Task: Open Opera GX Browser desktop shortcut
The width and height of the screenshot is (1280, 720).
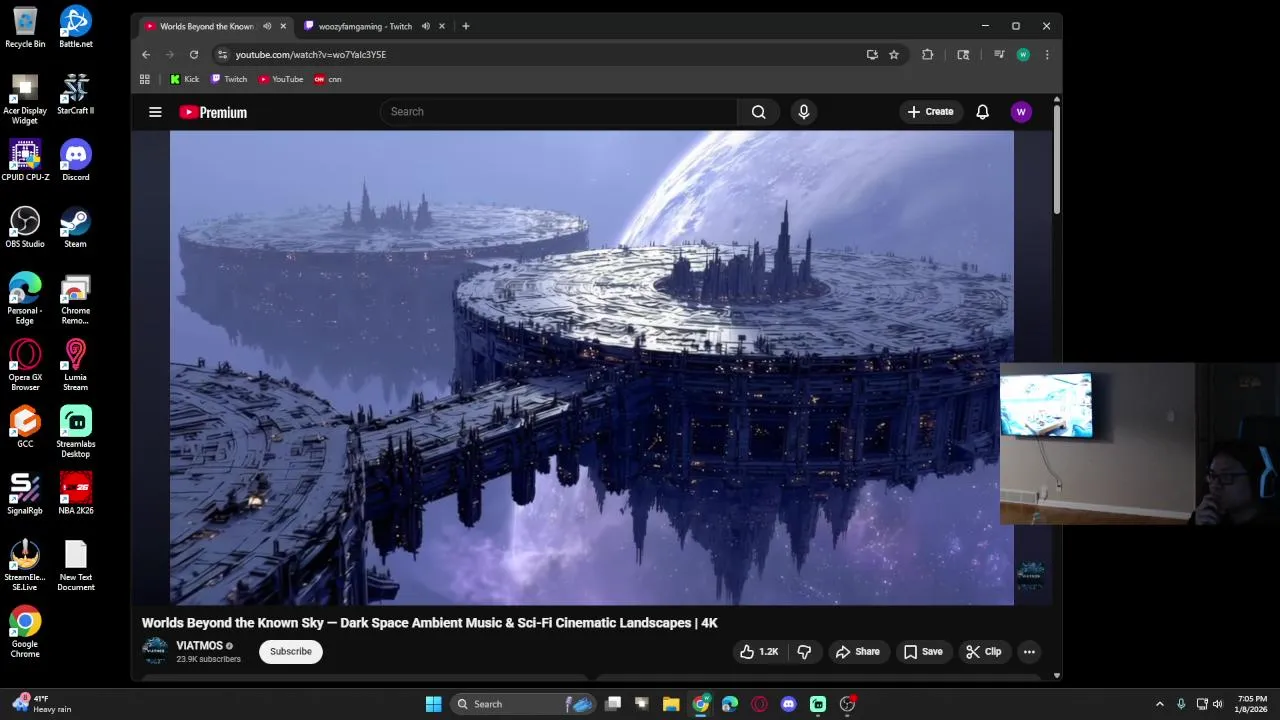Action: click(25, 365)
